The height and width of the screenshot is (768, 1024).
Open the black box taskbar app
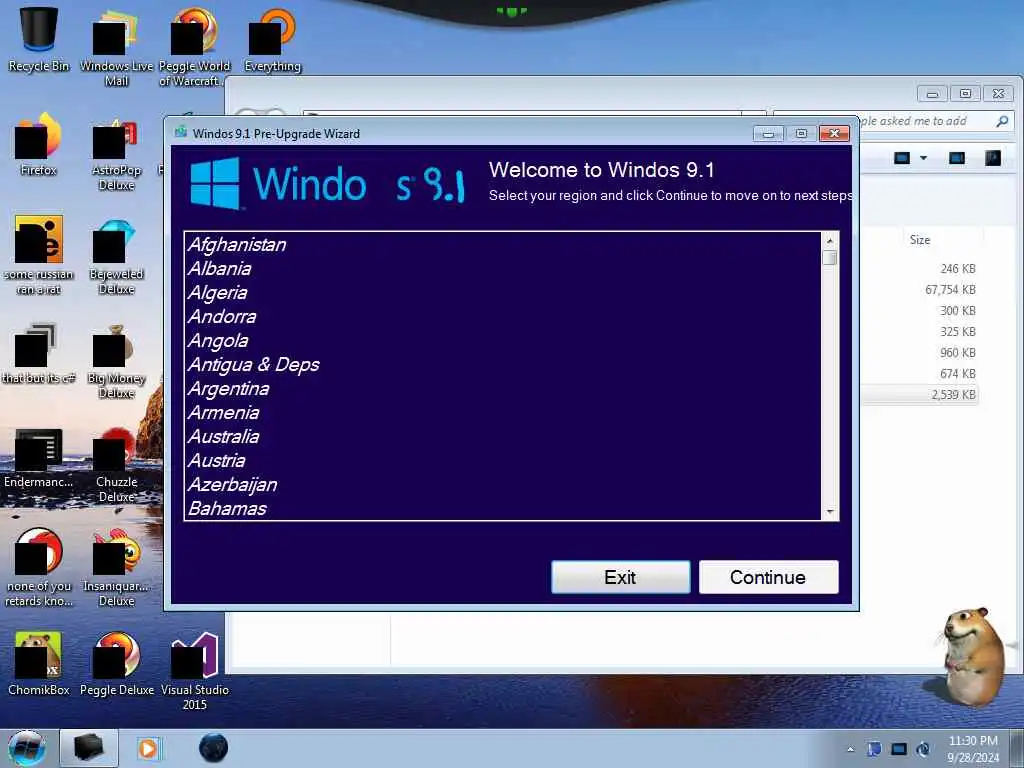click(89, 748)
